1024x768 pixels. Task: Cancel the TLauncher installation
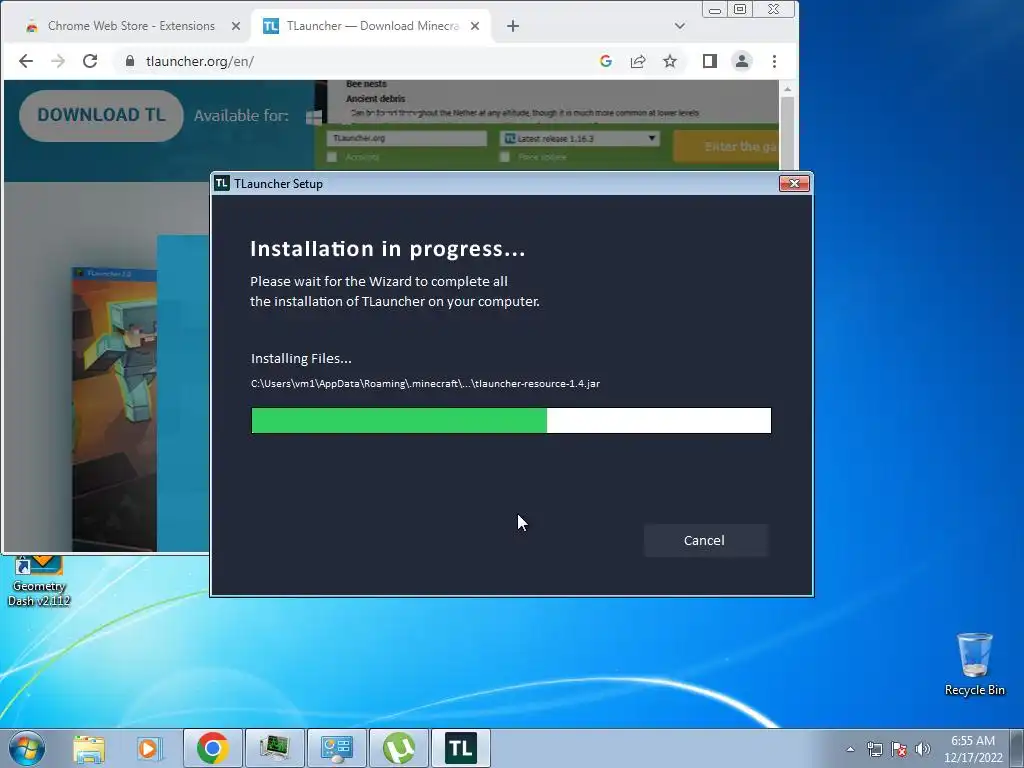pos(705,540)
